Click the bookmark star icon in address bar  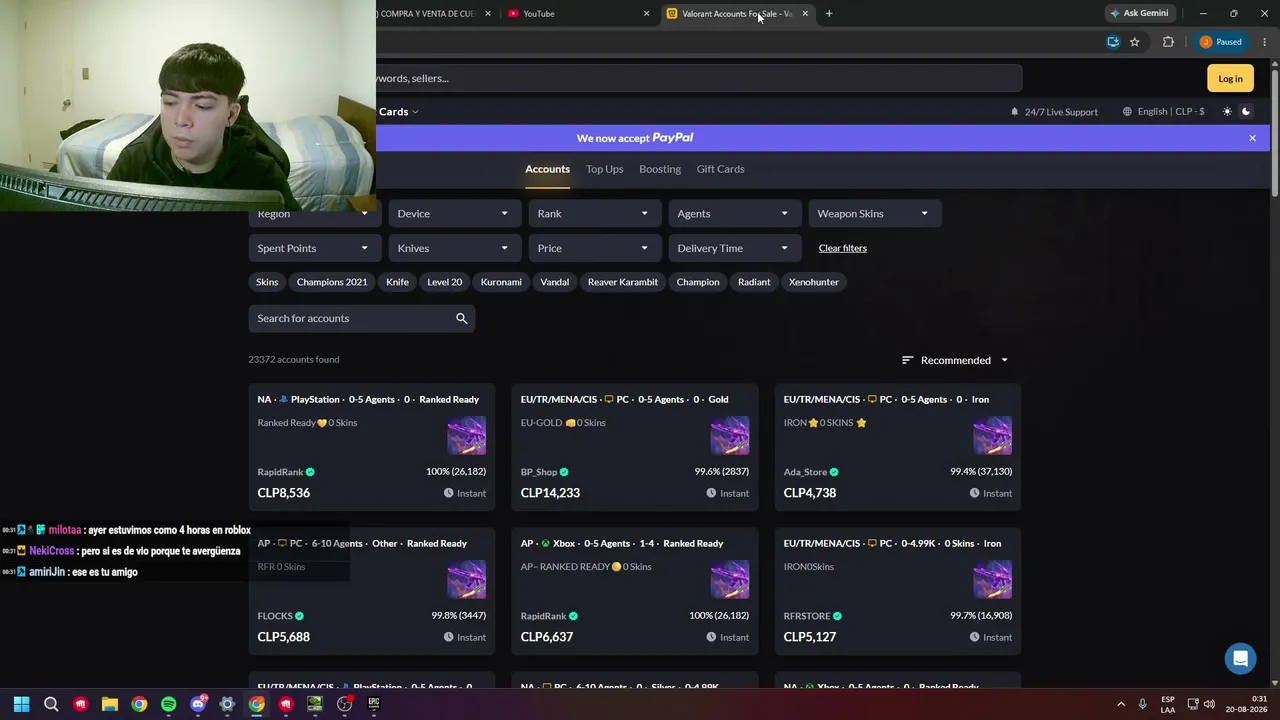(1135, 42)
